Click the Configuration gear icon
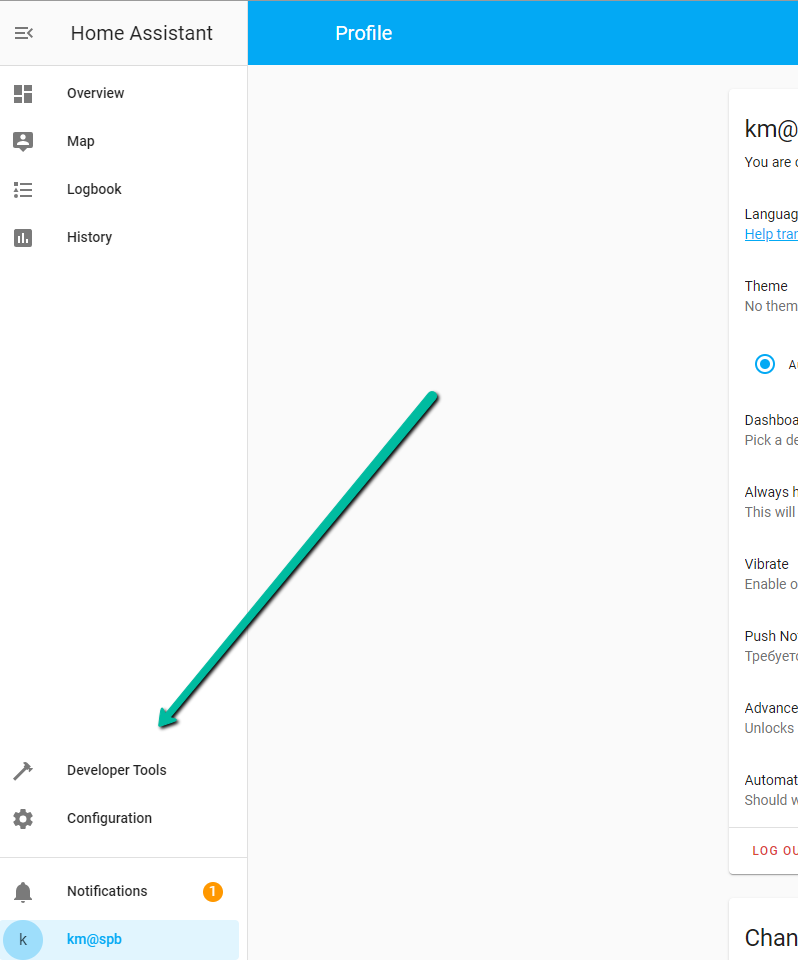This screenshot has width=798, height=960. [23, 818]
